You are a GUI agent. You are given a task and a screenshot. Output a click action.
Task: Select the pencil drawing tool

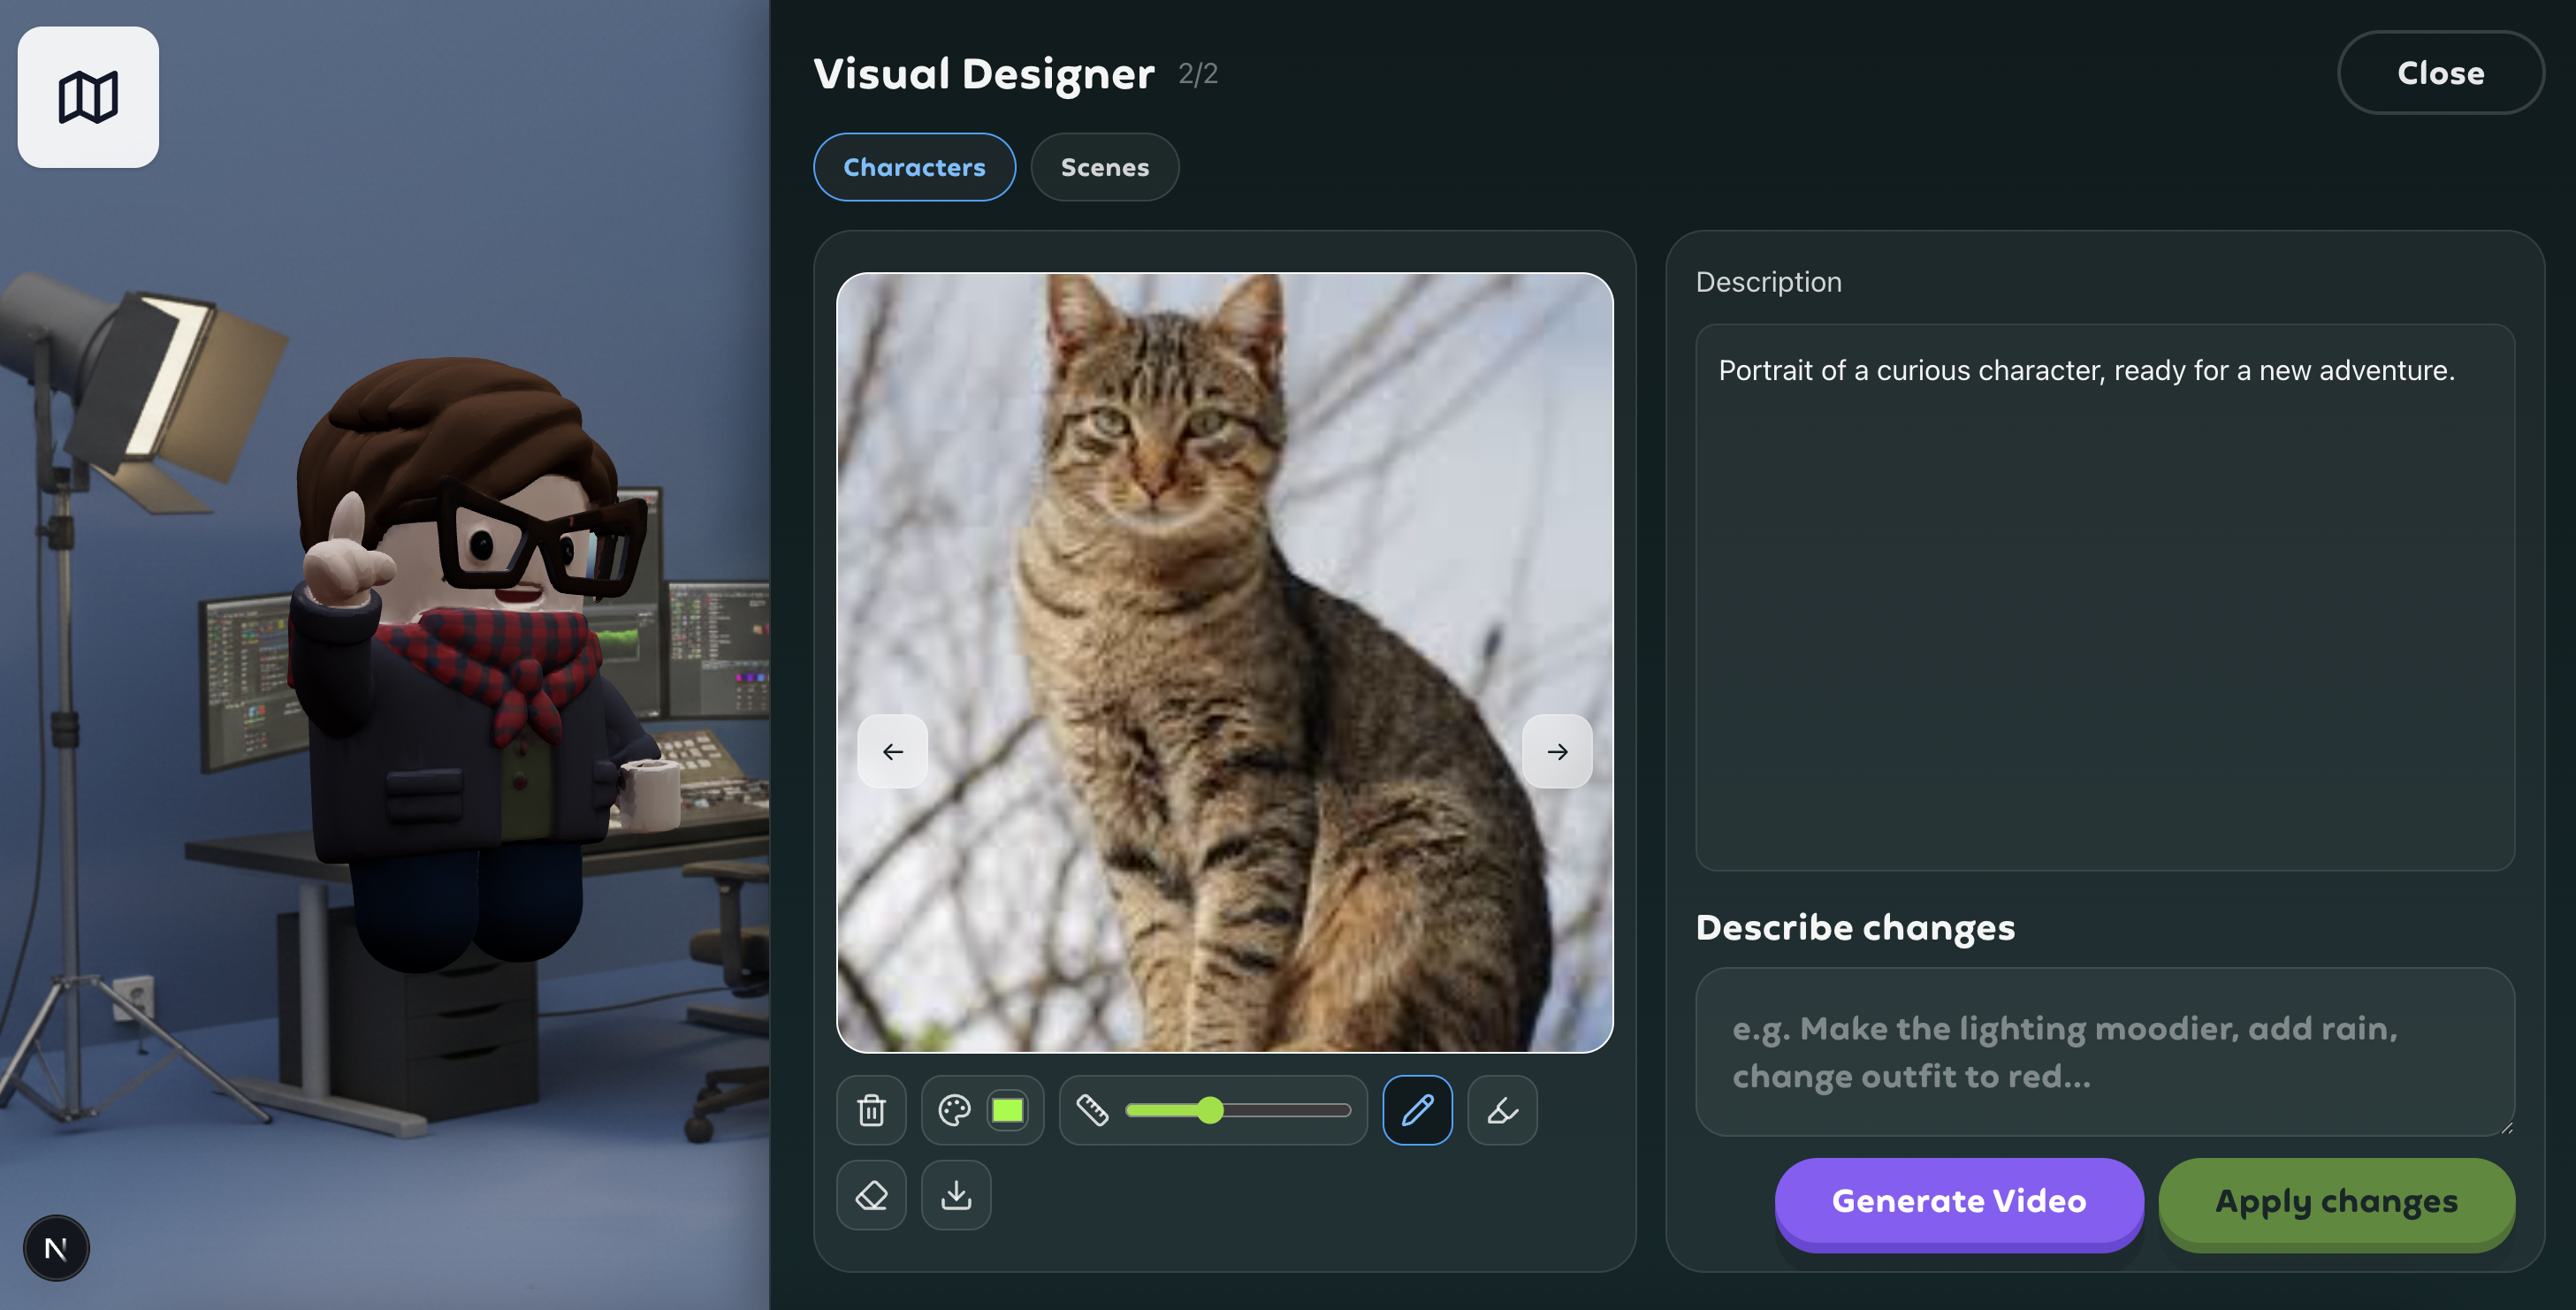click(1417, 1110)
